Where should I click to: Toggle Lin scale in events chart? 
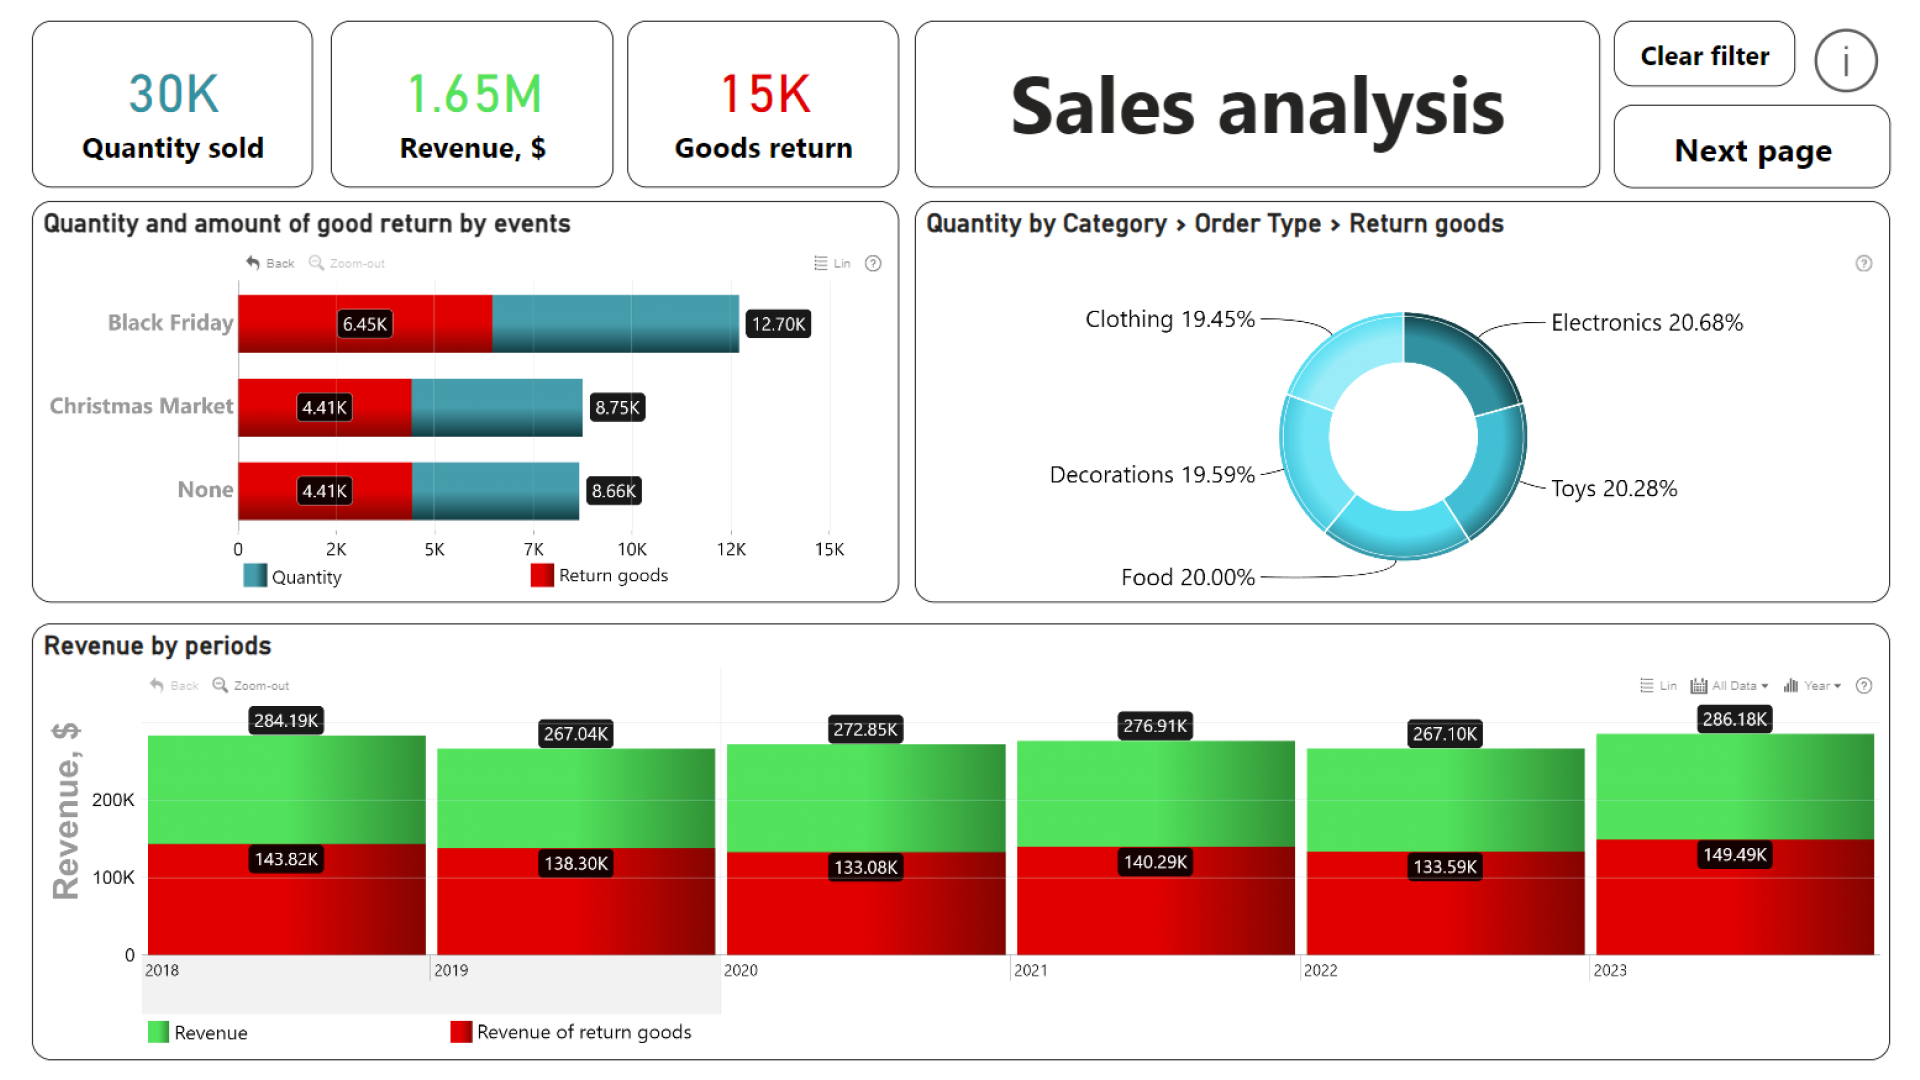click(832, 263)
